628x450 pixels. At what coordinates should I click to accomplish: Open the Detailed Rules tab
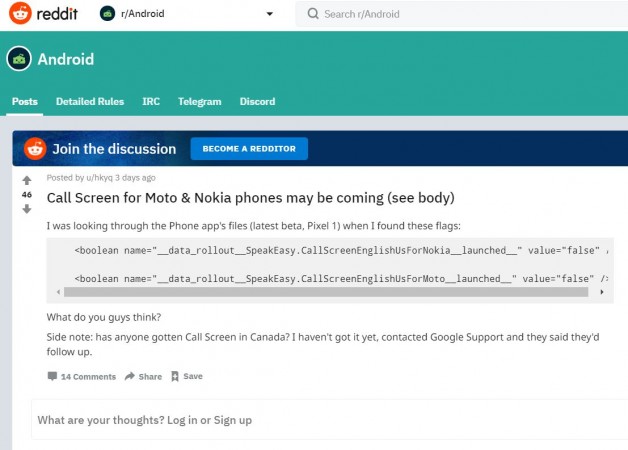coord(90,101)
